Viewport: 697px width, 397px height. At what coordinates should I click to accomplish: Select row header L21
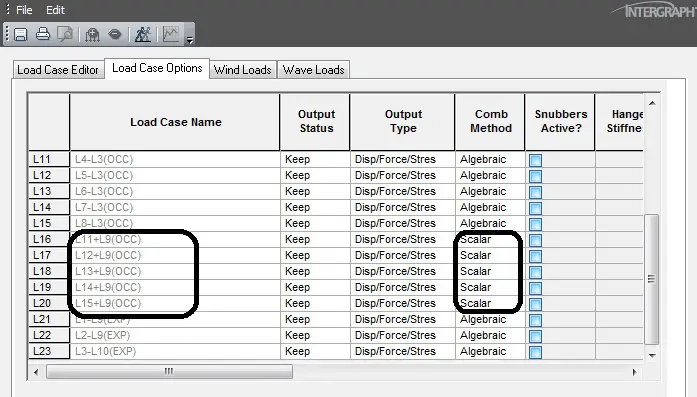coord(49,319)
